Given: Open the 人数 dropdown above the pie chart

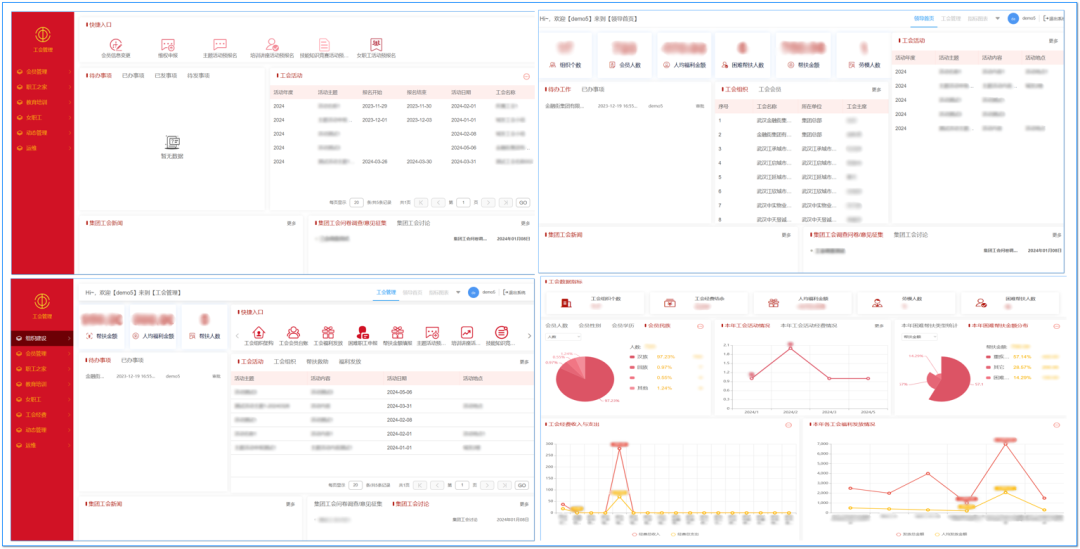Looking at the screenshot, I should (x=563, y=337).
